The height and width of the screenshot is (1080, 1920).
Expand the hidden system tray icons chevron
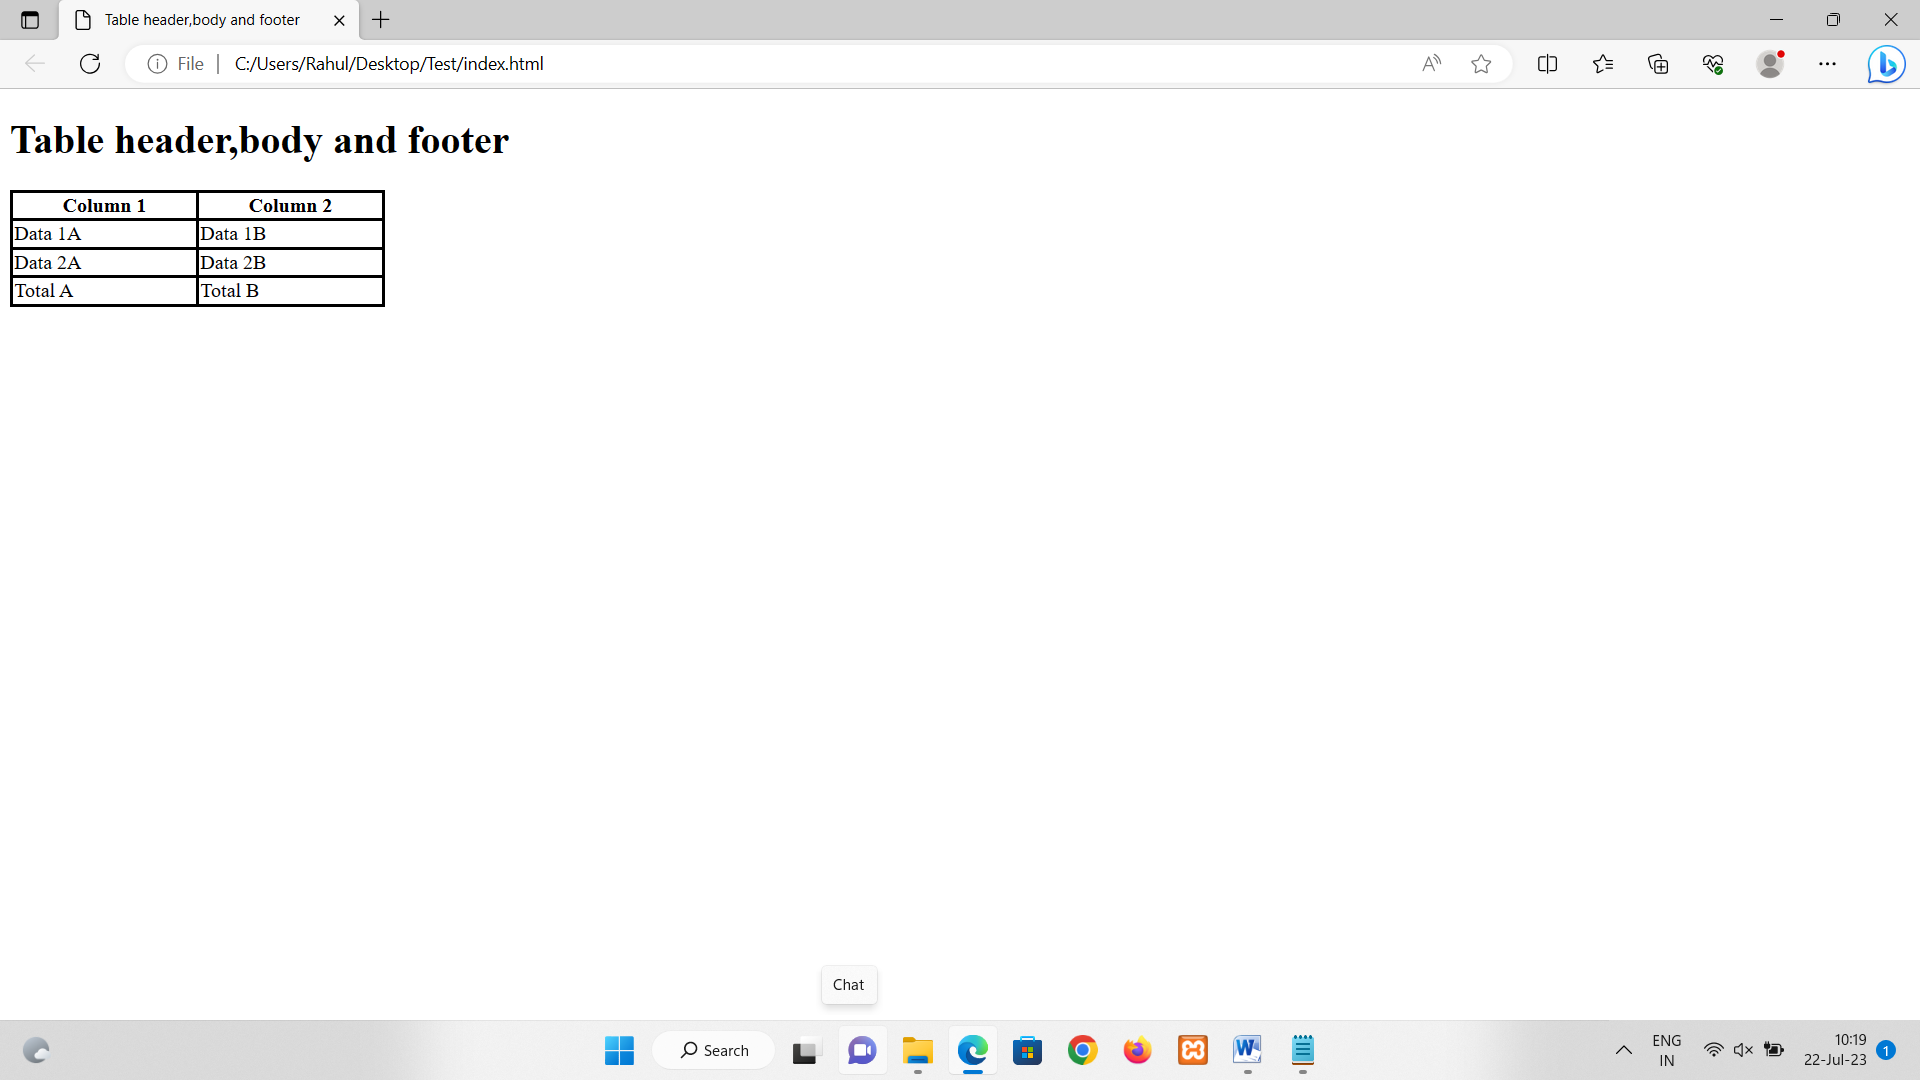click(x=1623, y=1050)
